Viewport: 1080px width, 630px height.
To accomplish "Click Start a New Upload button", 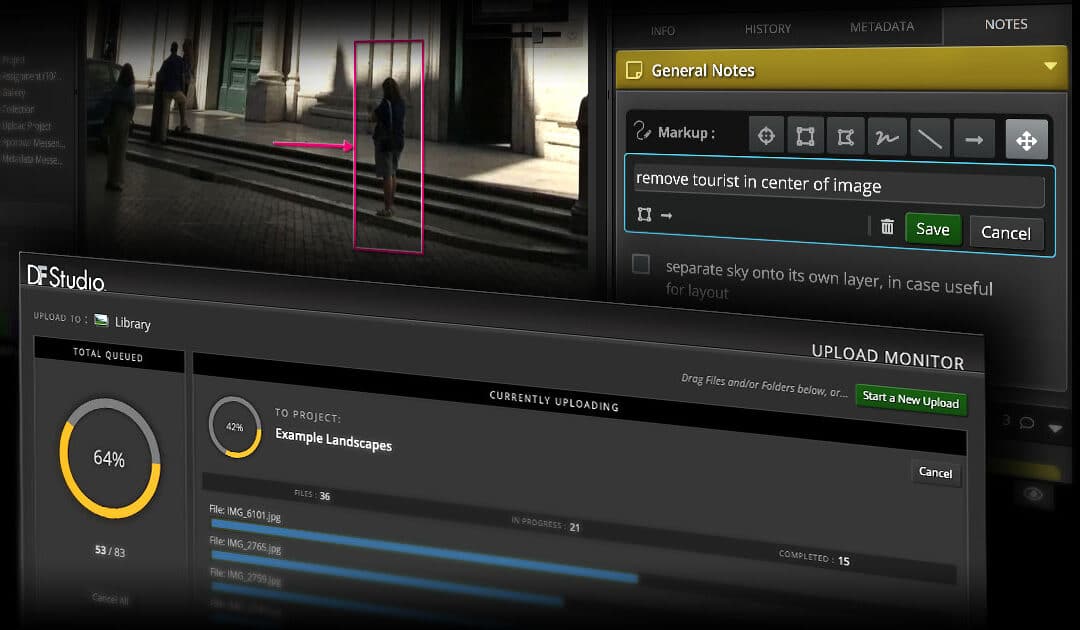I will click(x=911, y=400).
